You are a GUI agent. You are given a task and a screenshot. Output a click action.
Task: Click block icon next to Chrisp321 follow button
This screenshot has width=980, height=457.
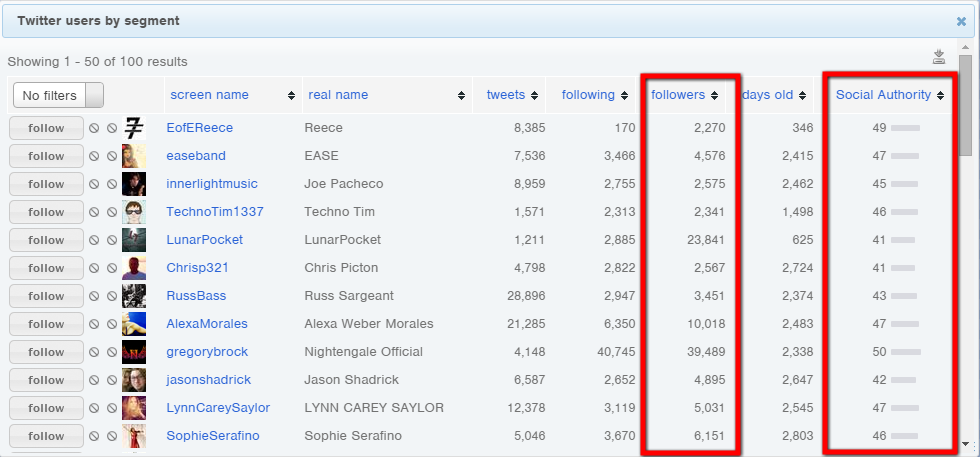point(94,268)
